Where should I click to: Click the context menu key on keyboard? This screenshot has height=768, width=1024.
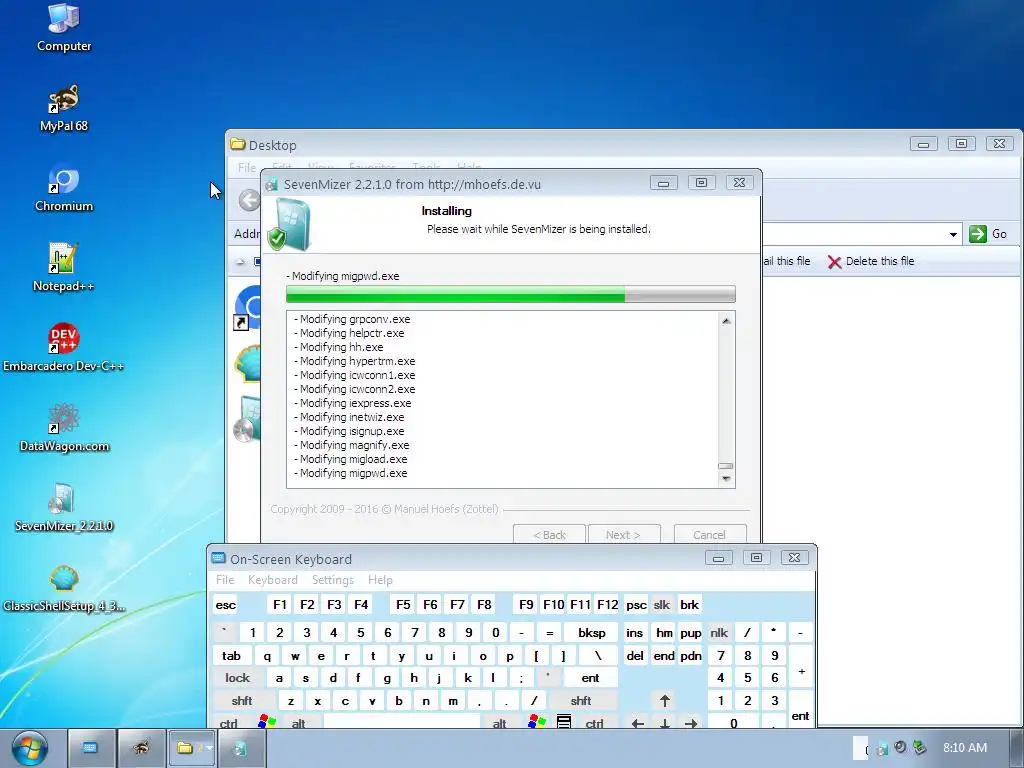564,722
